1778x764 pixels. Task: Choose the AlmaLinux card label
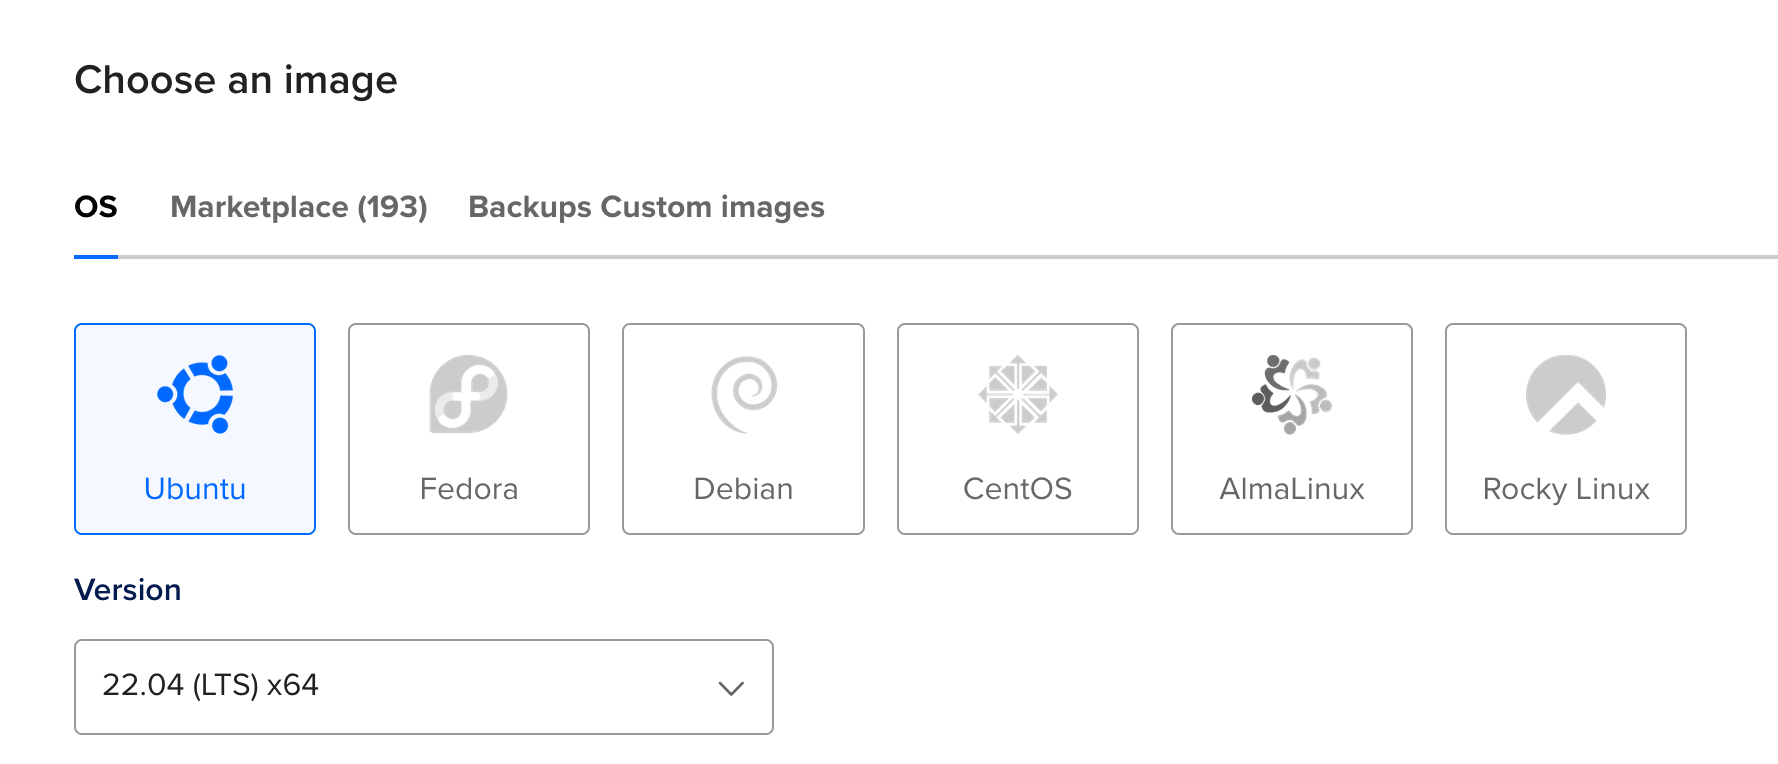(1291, 489)
